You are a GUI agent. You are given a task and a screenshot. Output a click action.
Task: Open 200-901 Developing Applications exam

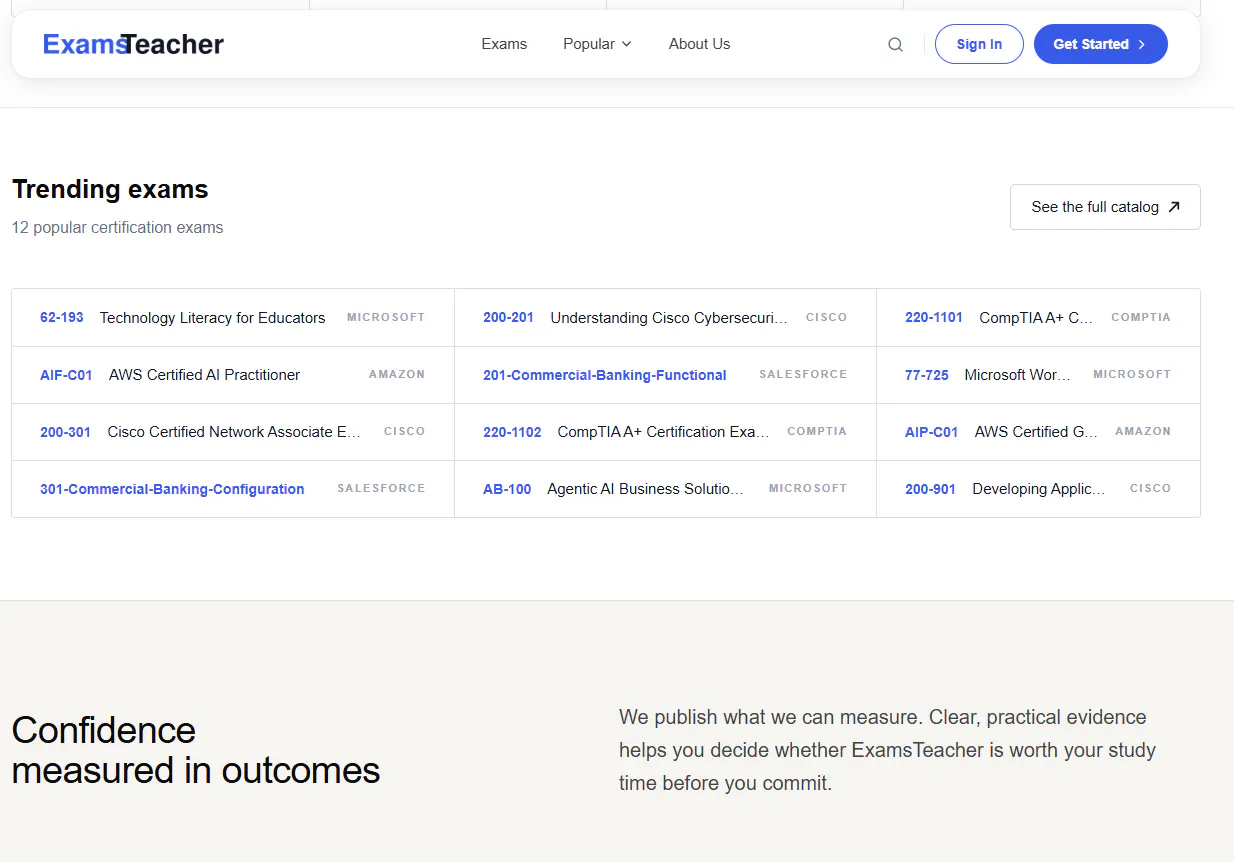pyautogui.click(x=1038, y=489)
